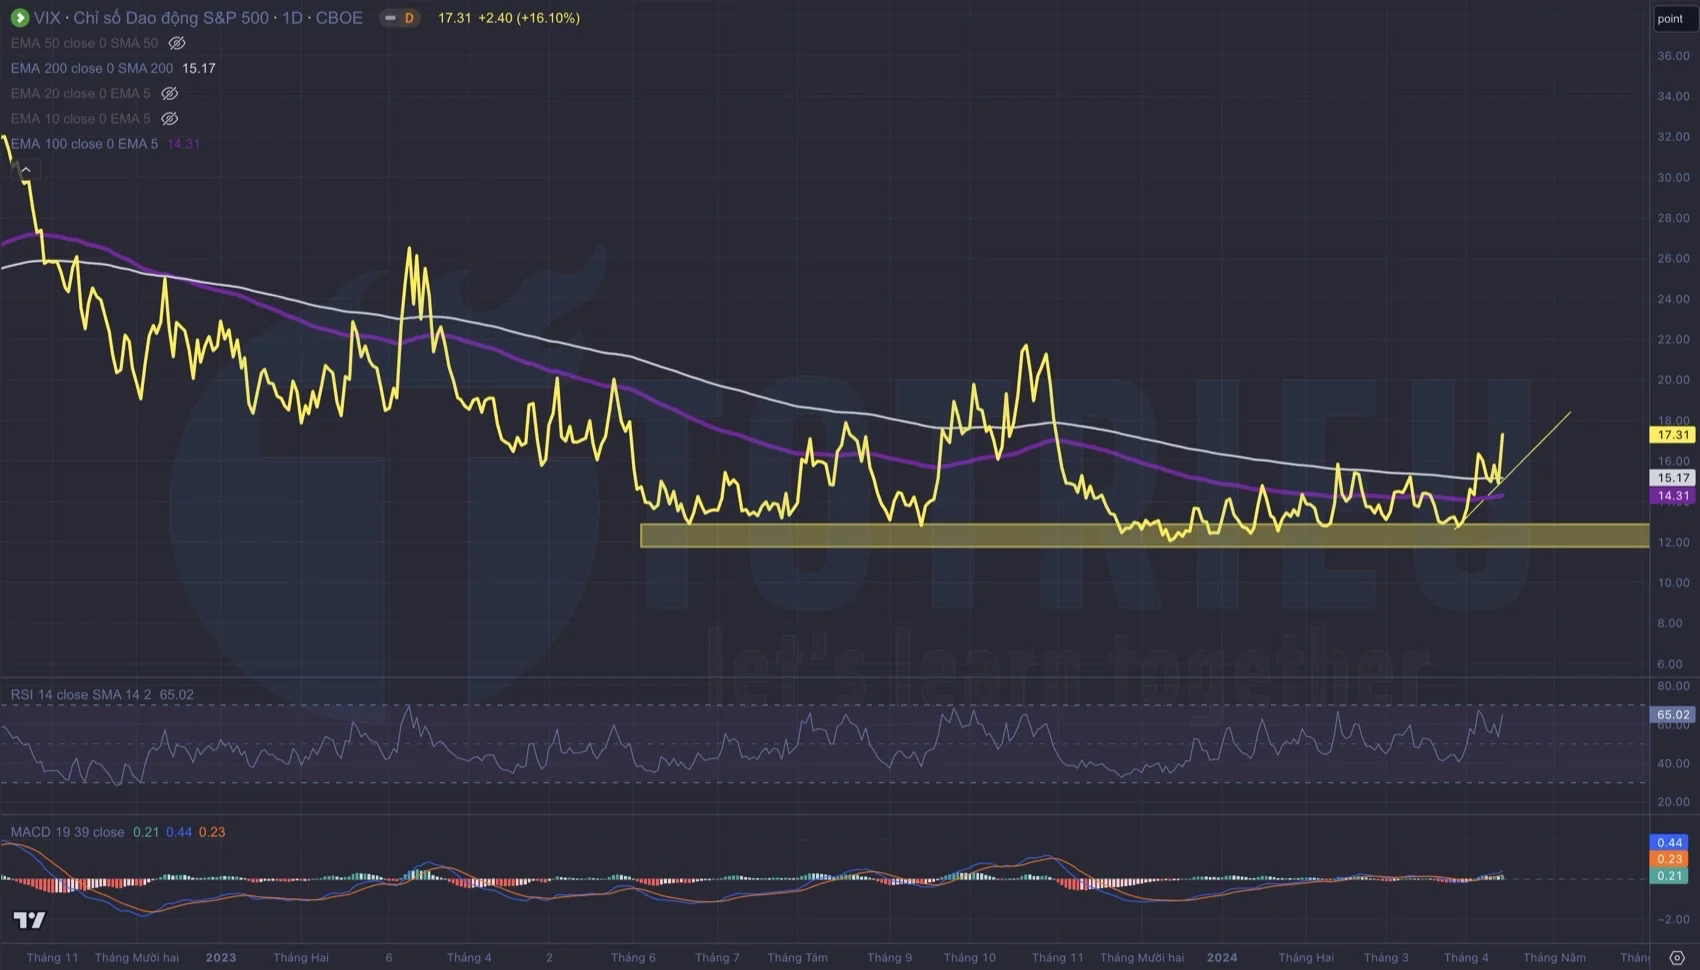Click the green 0.21 MACD scale label
1700x970 pixels.
[1670, 876]
